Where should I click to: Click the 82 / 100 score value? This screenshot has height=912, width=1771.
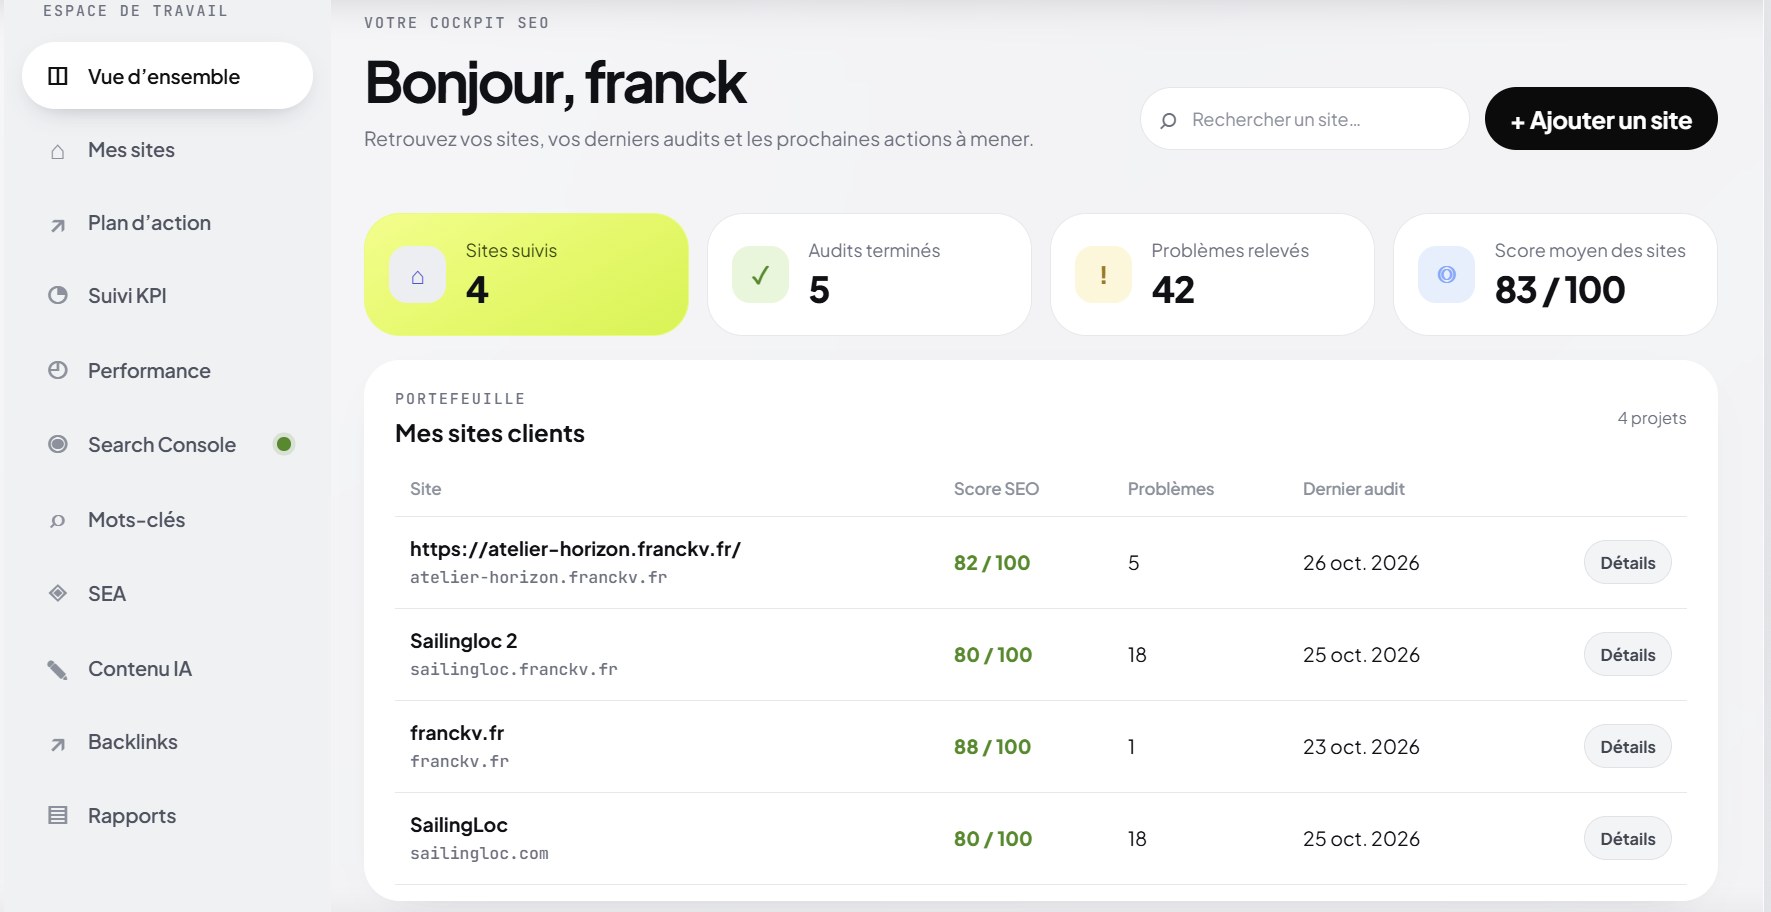tap(992, 563)
